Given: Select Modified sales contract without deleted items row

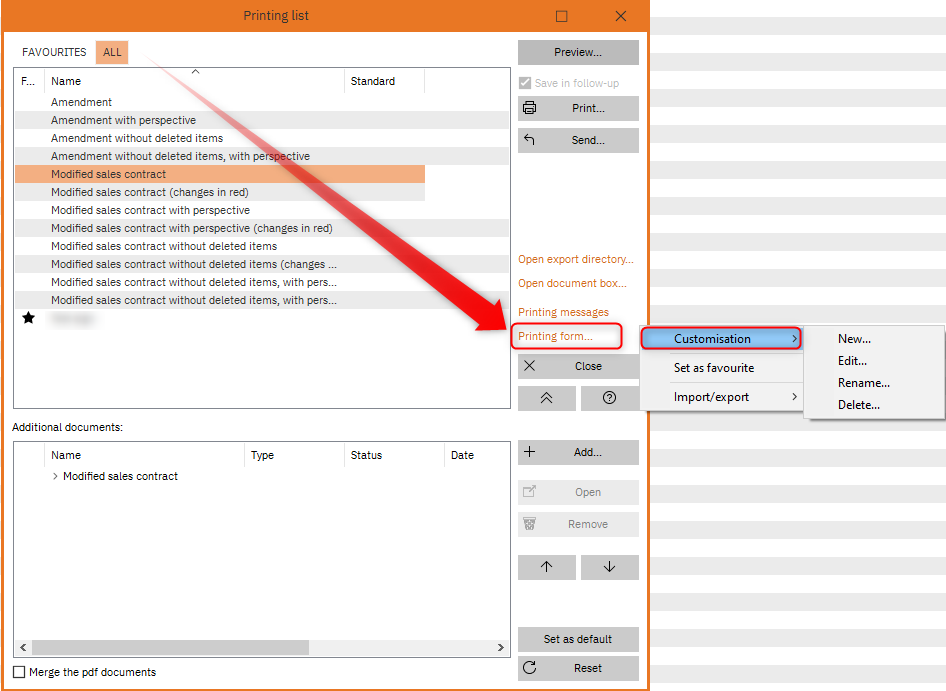Looking at the screenshot, I should tap(262, 246).
